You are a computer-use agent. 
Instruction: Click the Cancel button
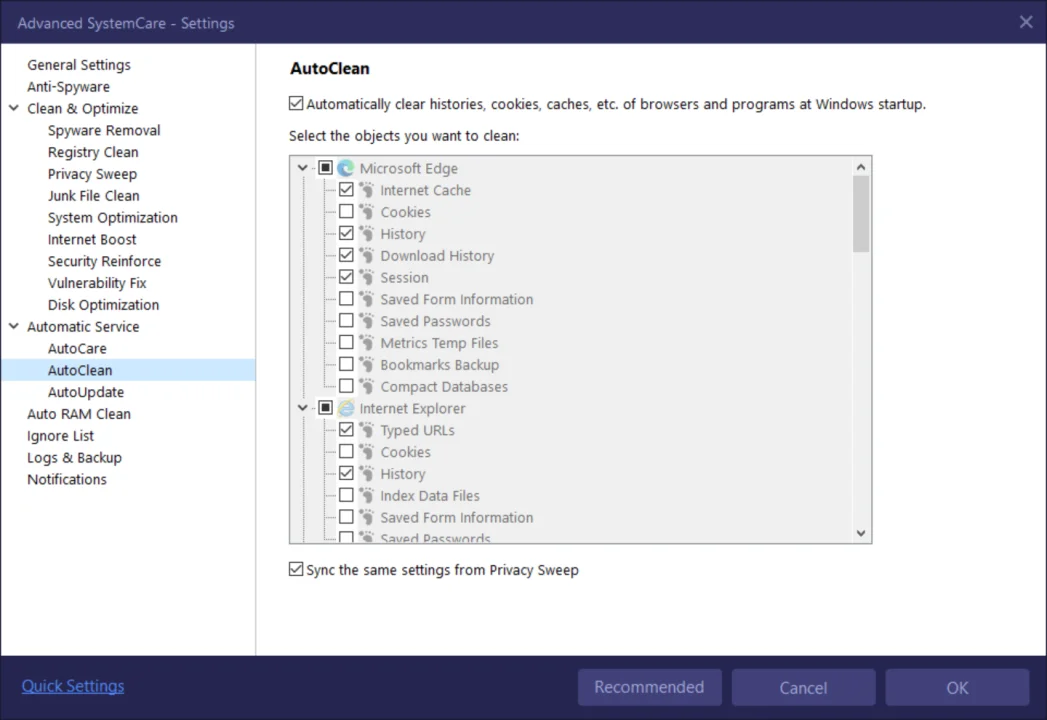click(803, 687)
